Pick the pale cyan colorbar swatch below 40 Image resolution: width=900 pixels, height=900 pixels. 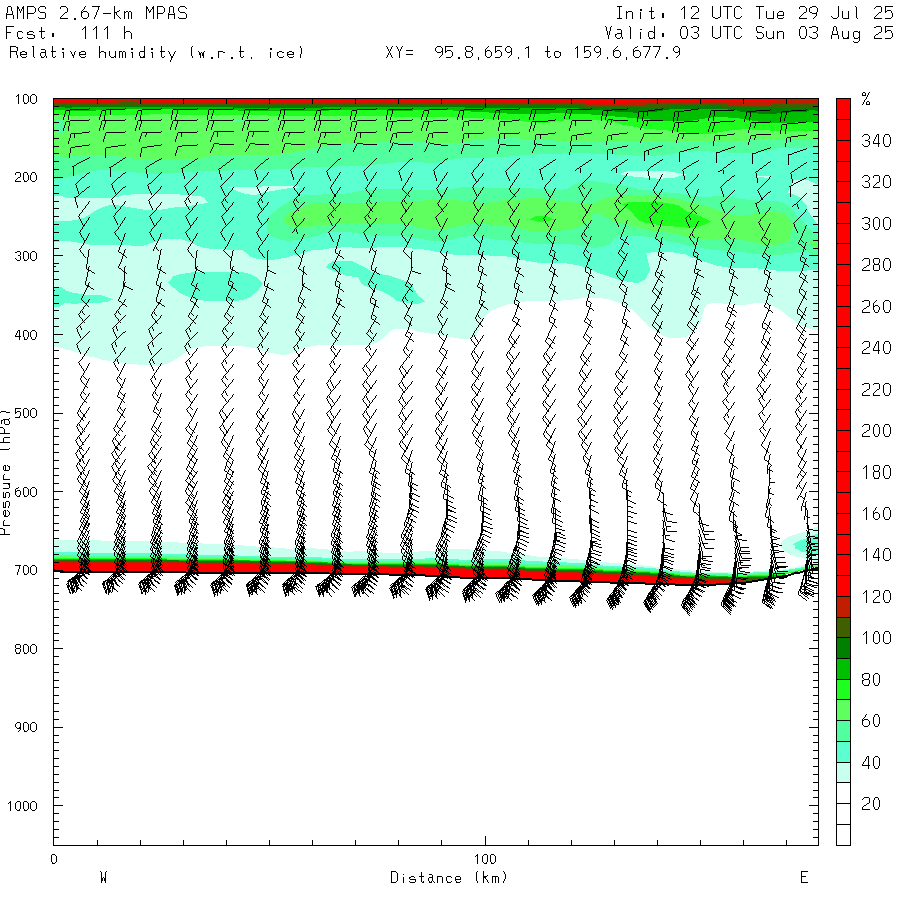(x=843, y=773)
